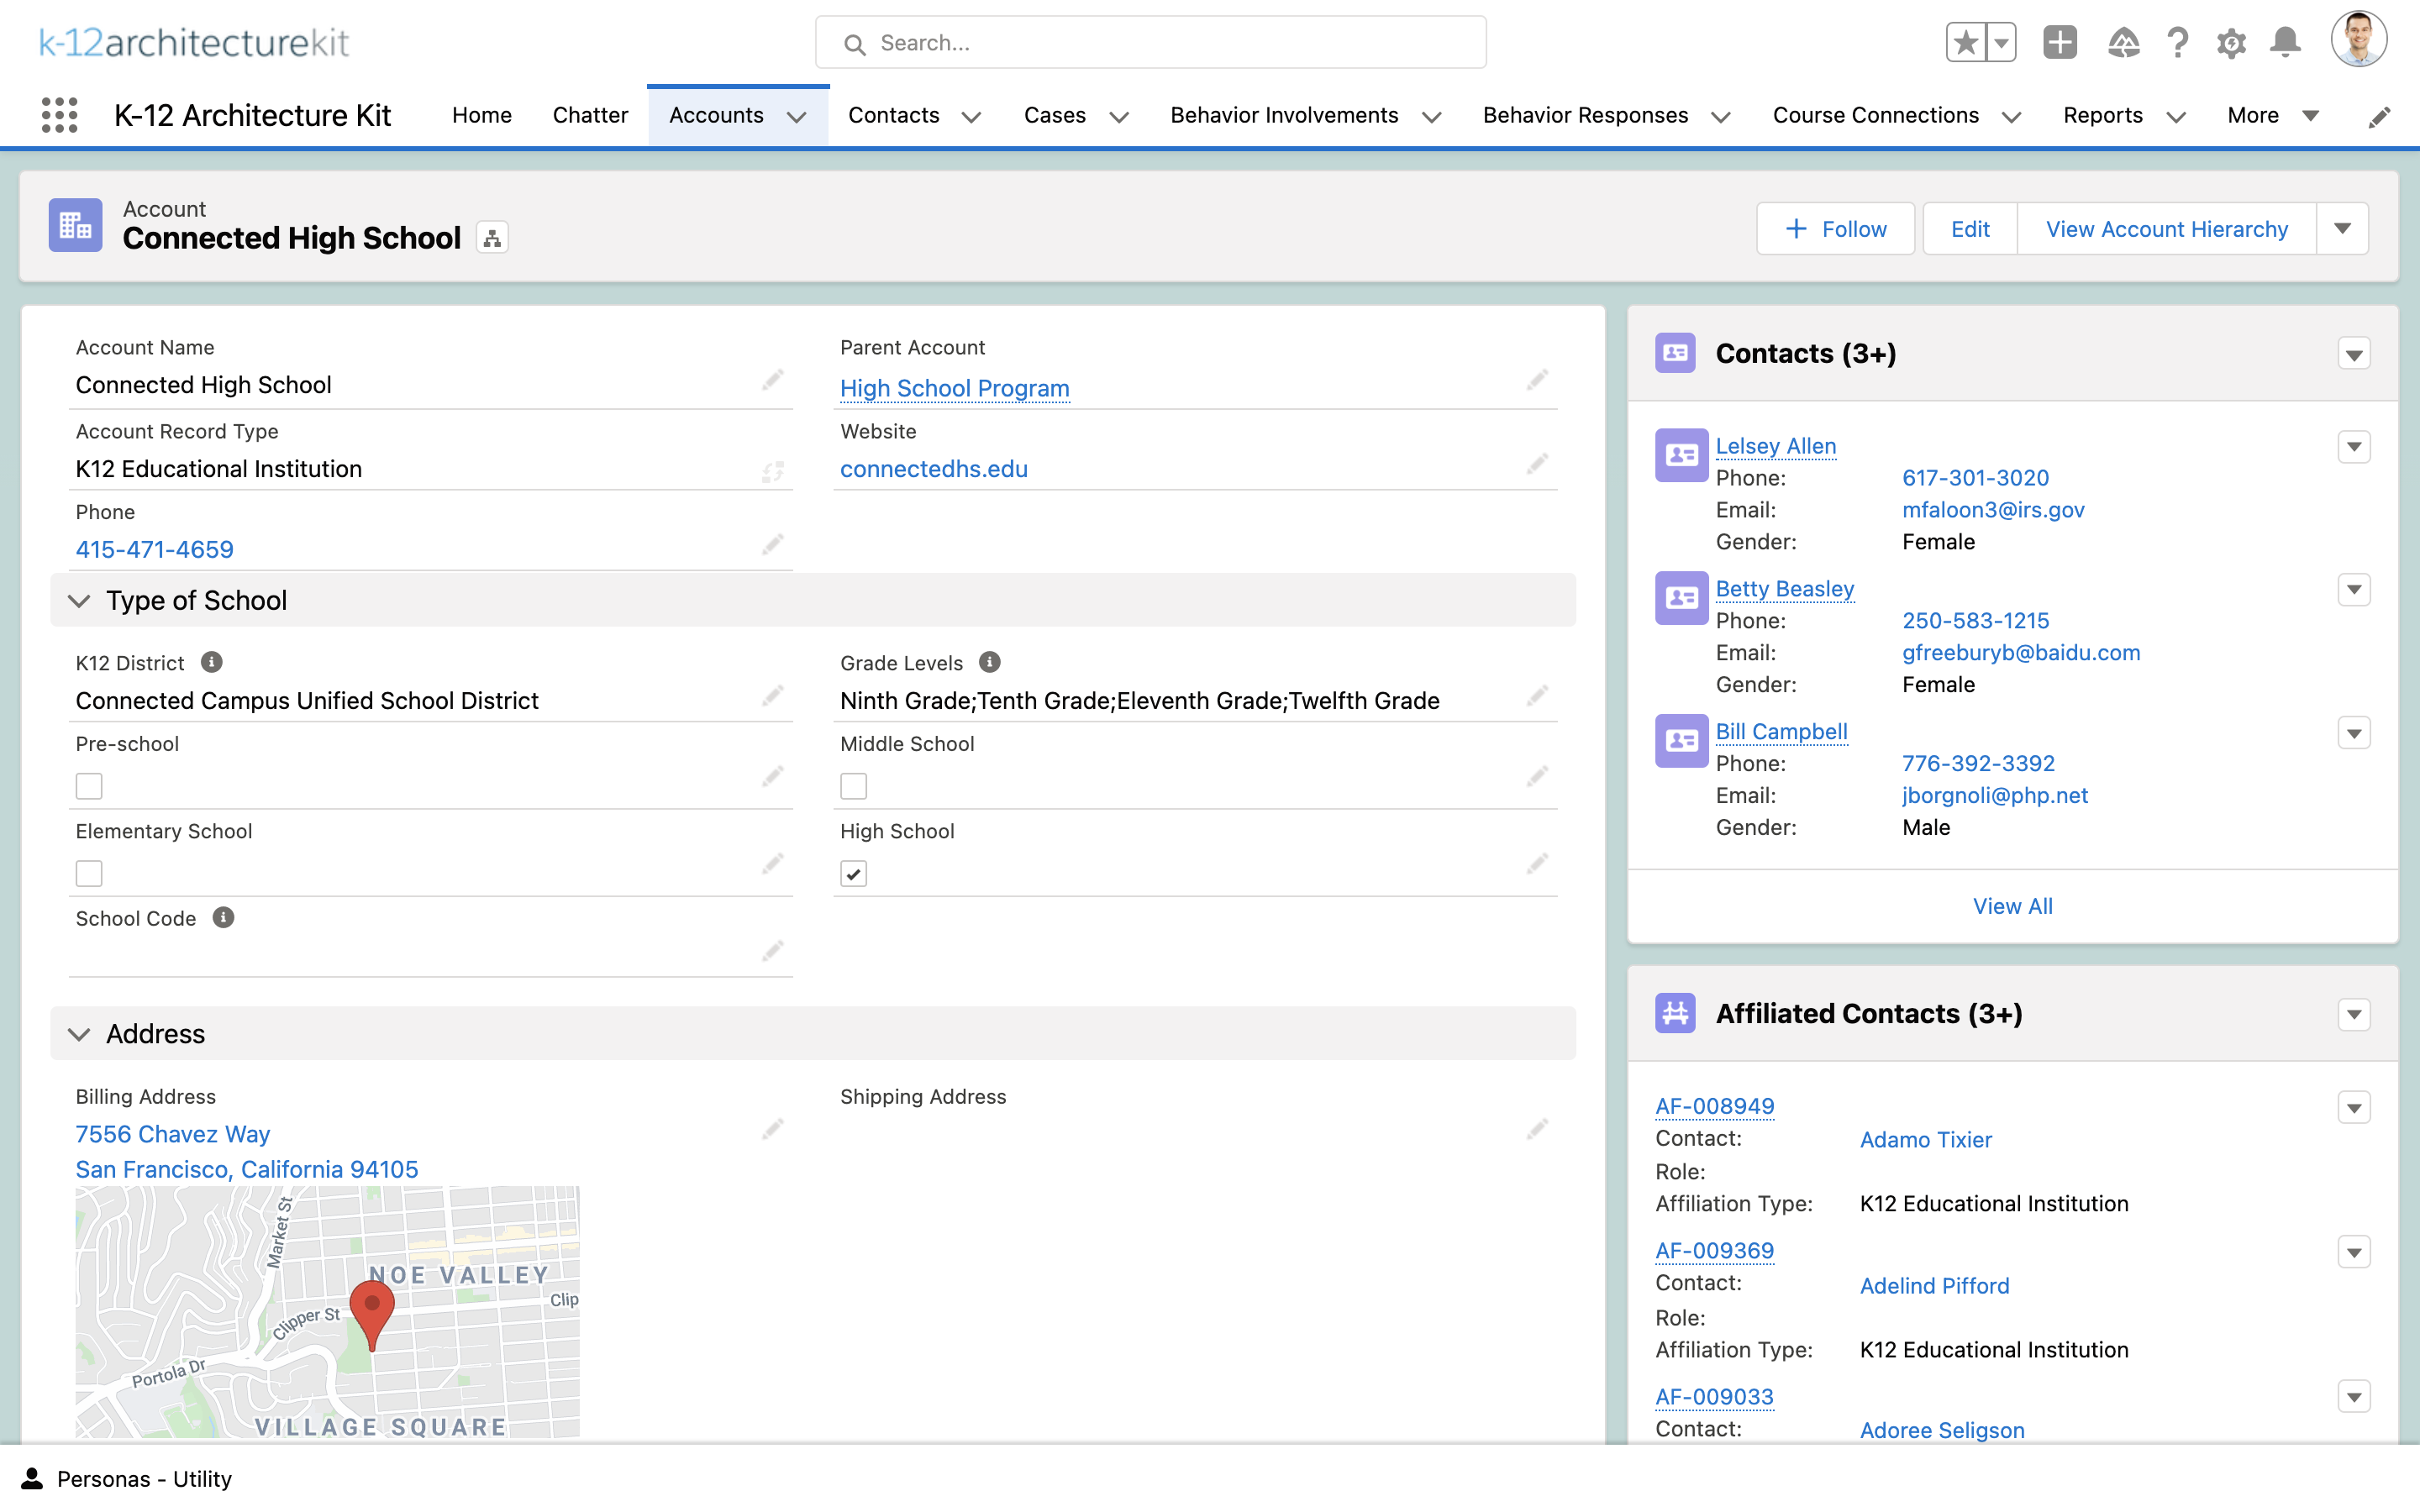This screenshot has height=1512, width=2420.
Task: Select the Behavior Involvements menu item
Action: [1284, 115]
